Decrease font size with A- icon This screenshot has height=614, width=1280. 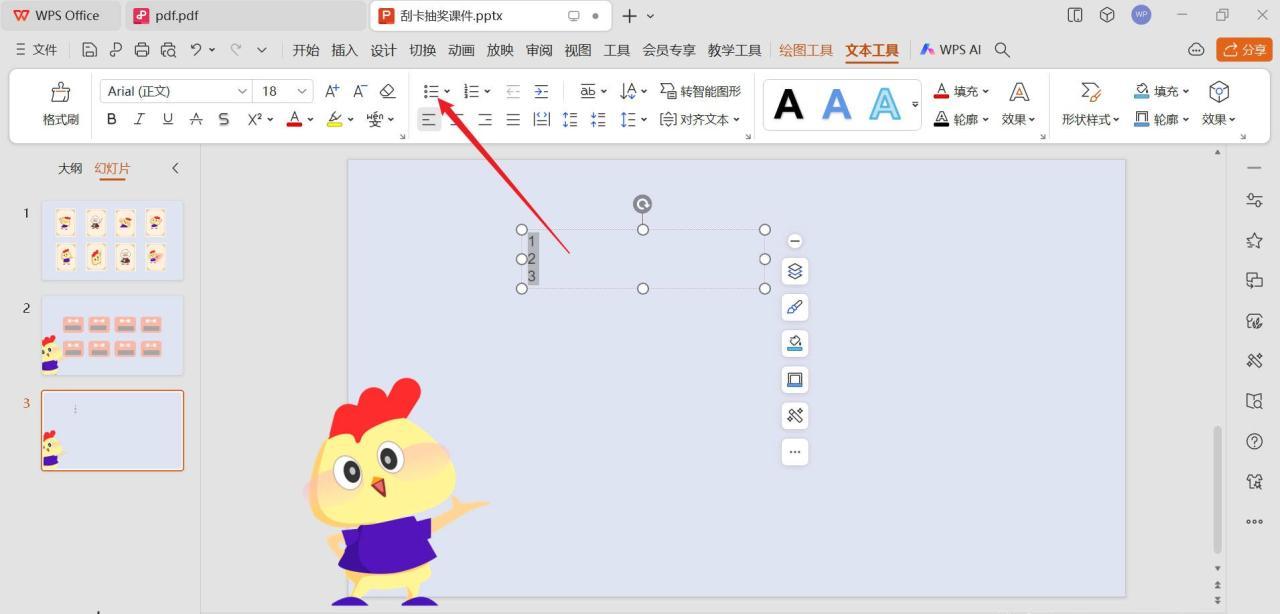pyautogui.click(x=360, y=91)
